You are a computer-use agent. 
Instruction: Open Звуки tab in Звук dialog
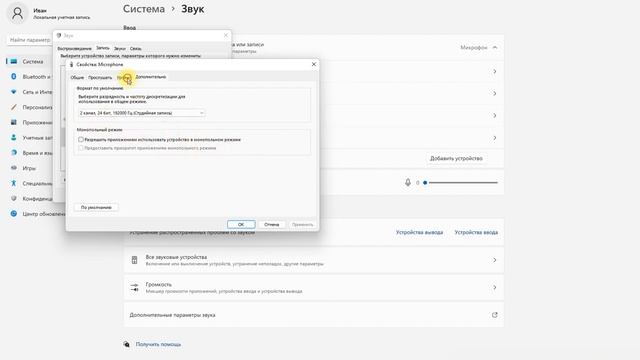coord(120,49)
